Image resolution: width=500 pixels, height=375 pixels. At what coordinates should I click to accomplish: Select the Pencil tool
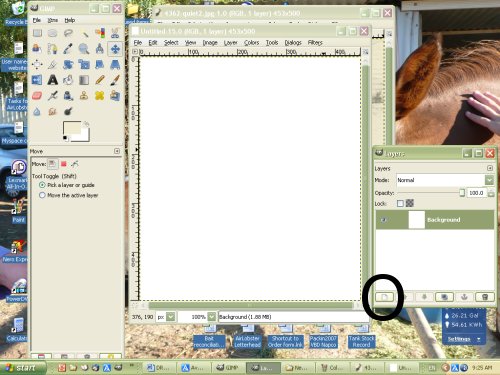point(99,80)
